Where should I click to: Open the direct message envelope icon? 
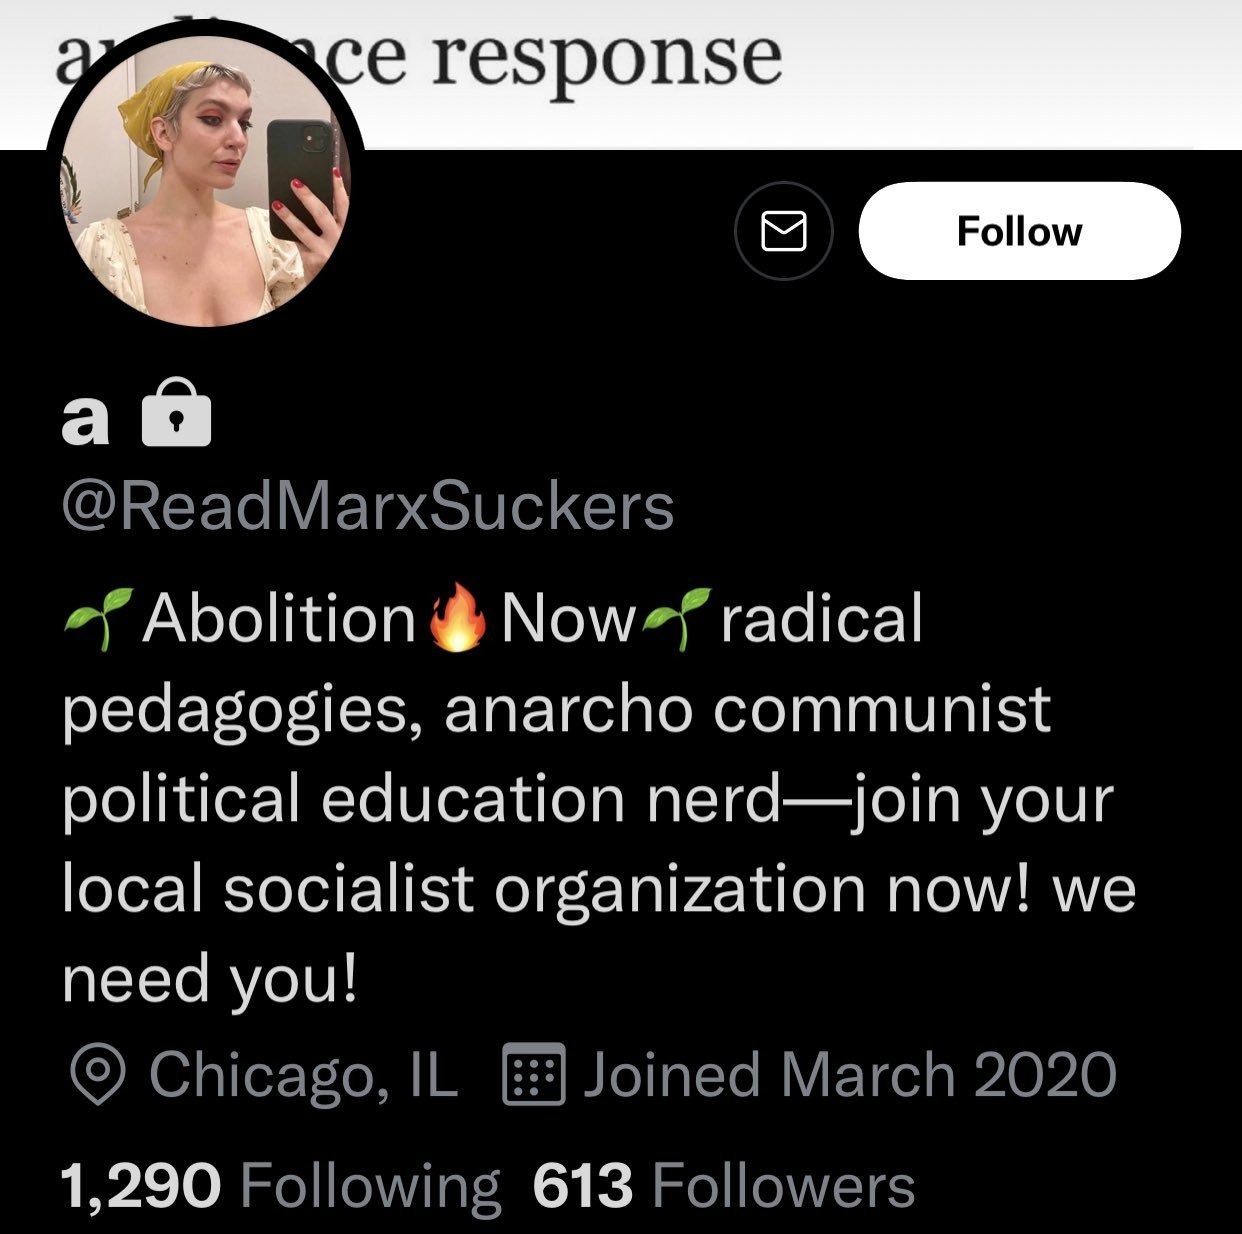click(784, 231)
